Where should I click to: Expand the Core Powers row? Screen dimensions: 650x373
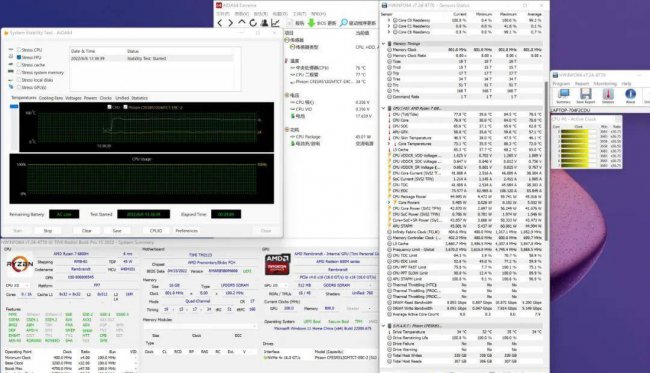tap(389, 203)
